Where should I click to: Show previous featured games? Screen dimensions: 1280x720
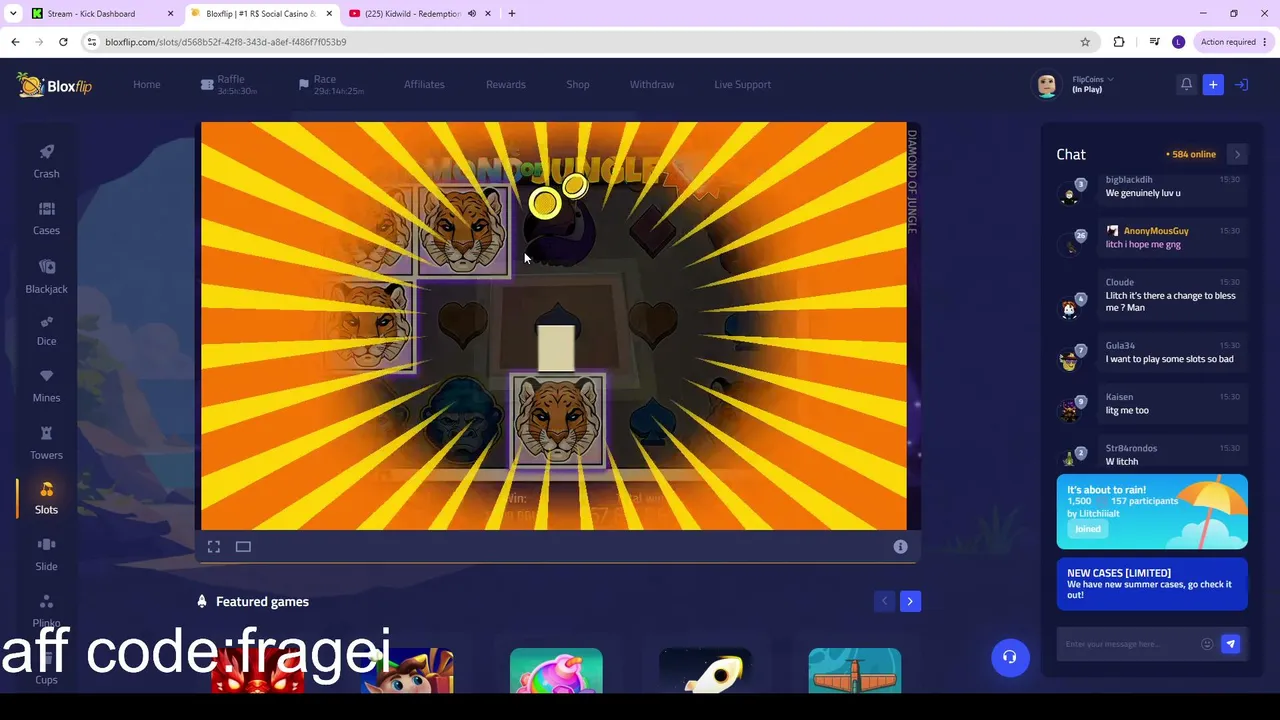tap(884, 601)
